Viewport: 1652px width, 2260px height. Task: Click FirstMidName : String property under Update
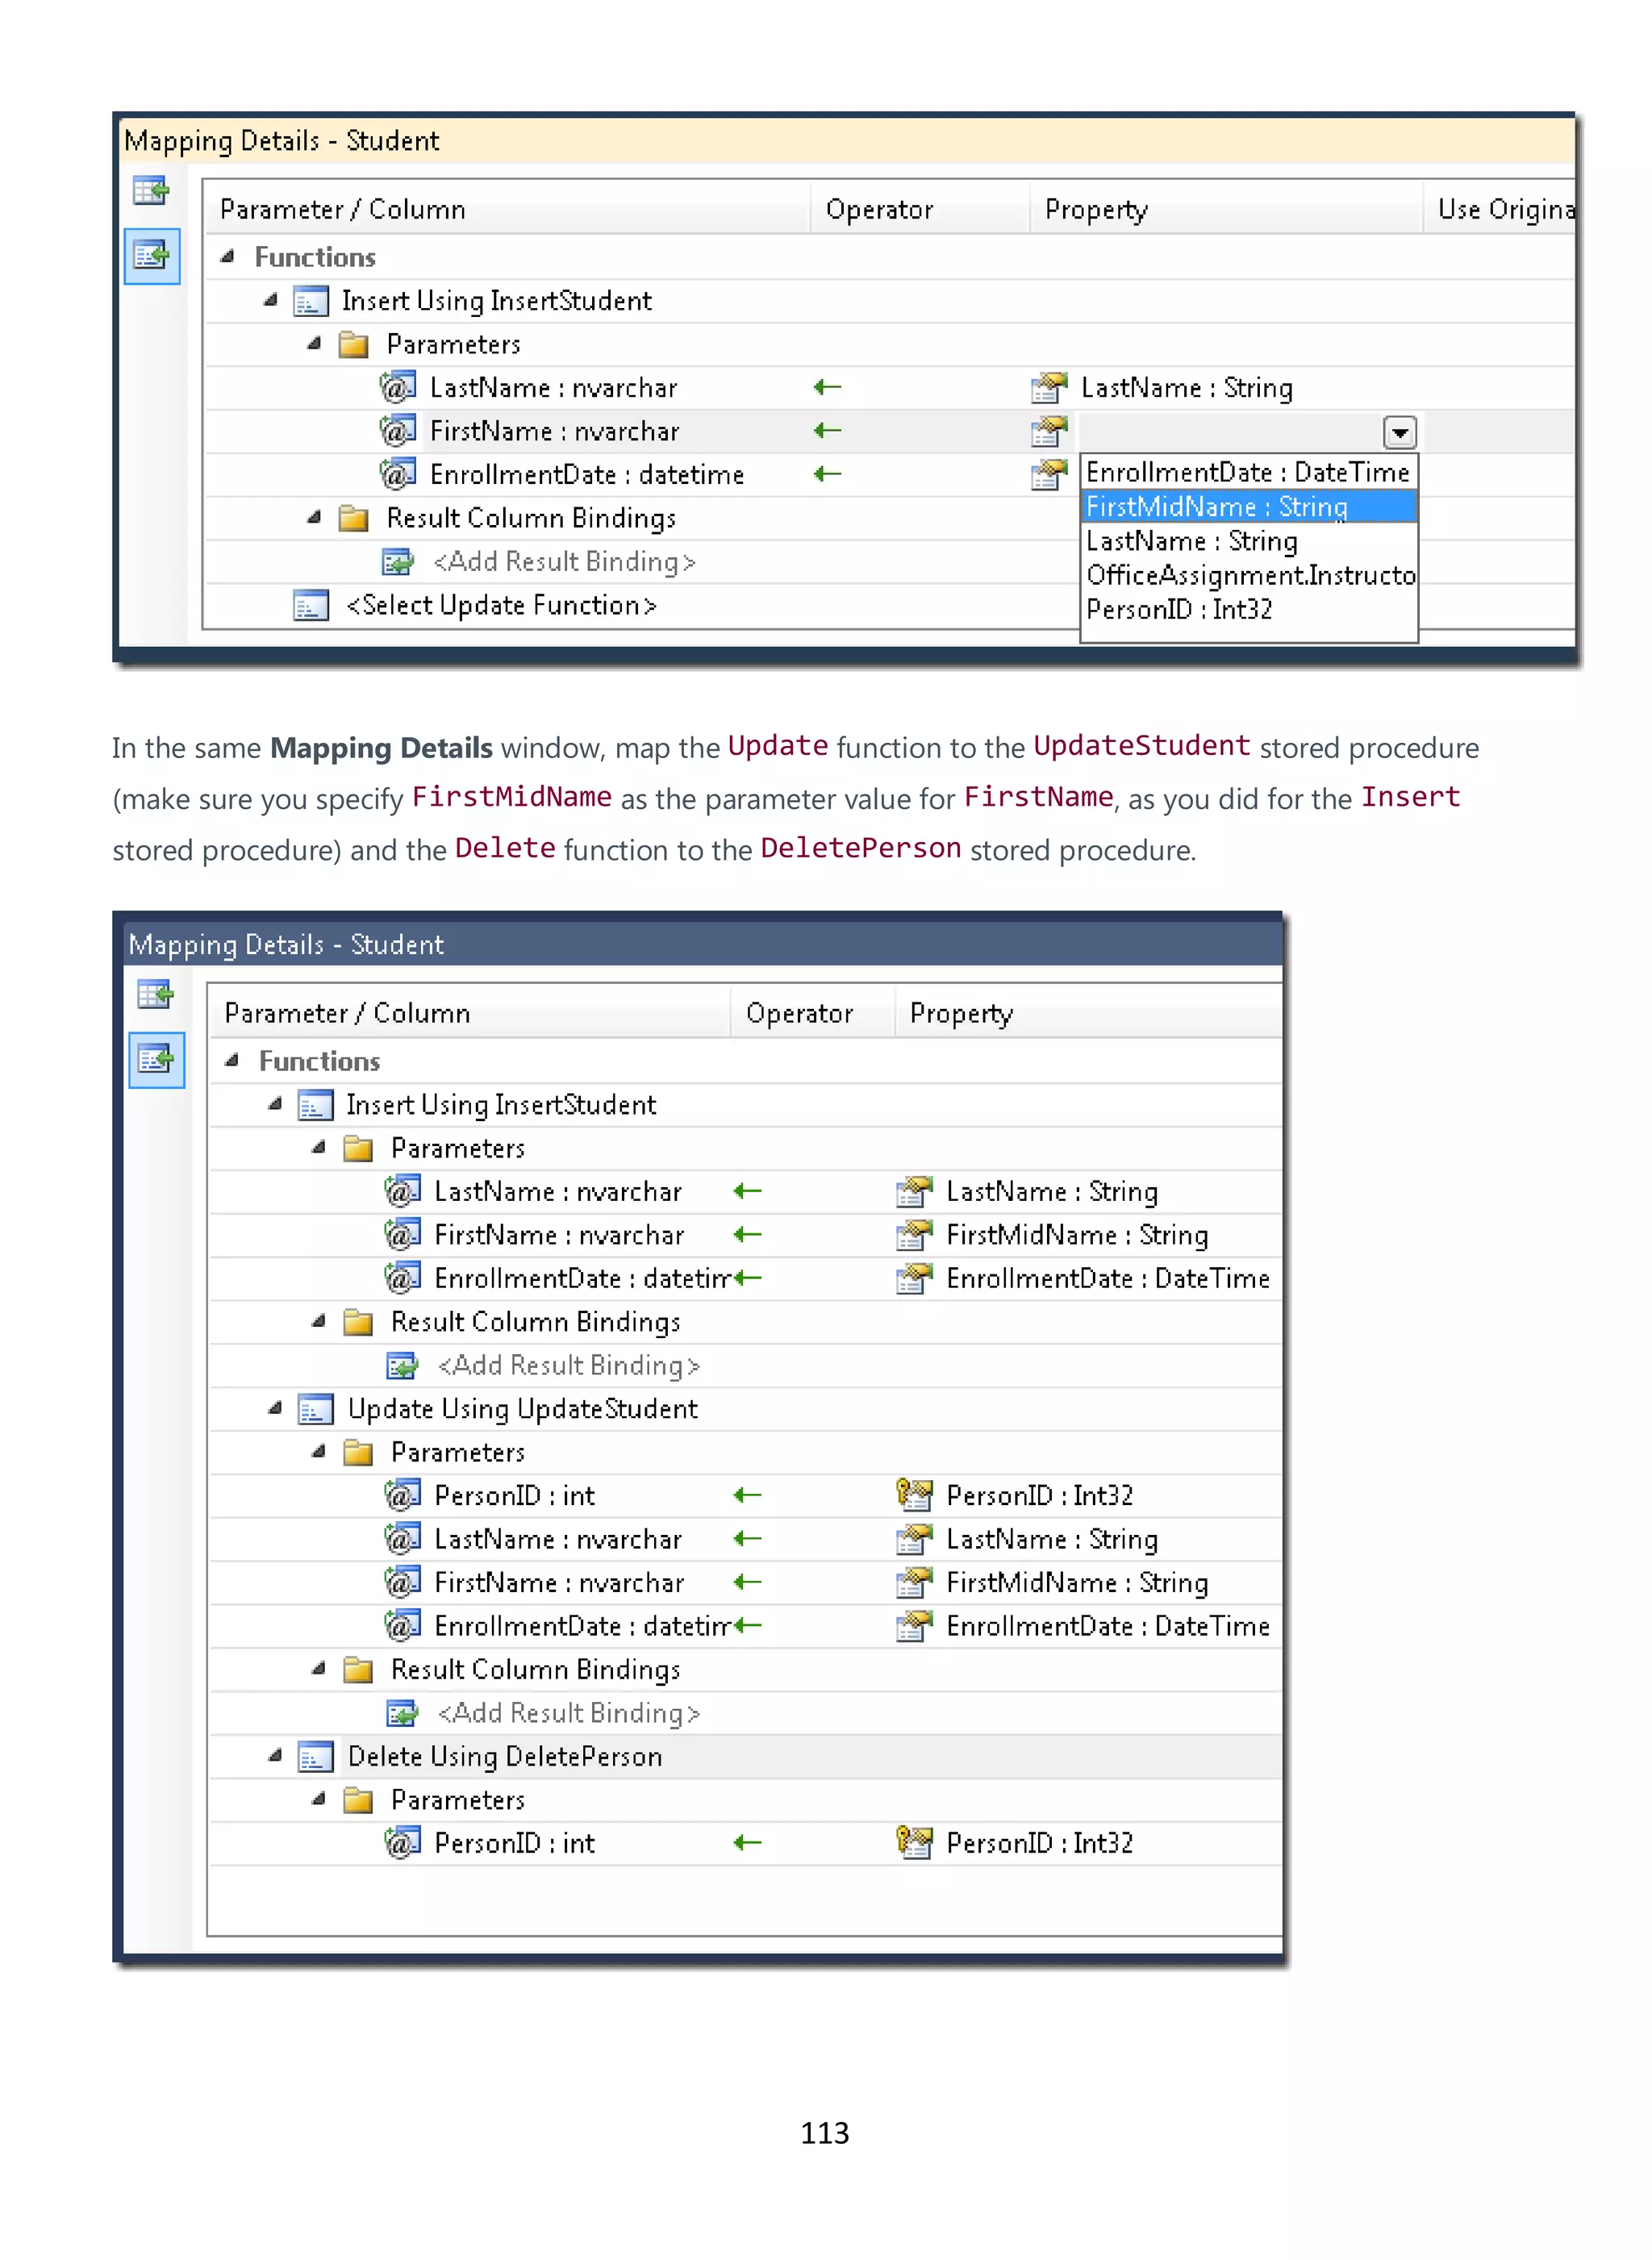click(1077, 1582)
